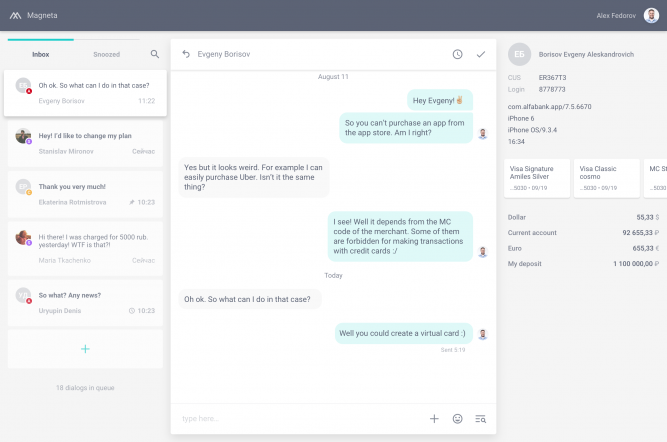Image resolution: width=667 pixels, height=442 pixels.
Task: Click the plus attachment icon in composer
Action: [434, 419]
